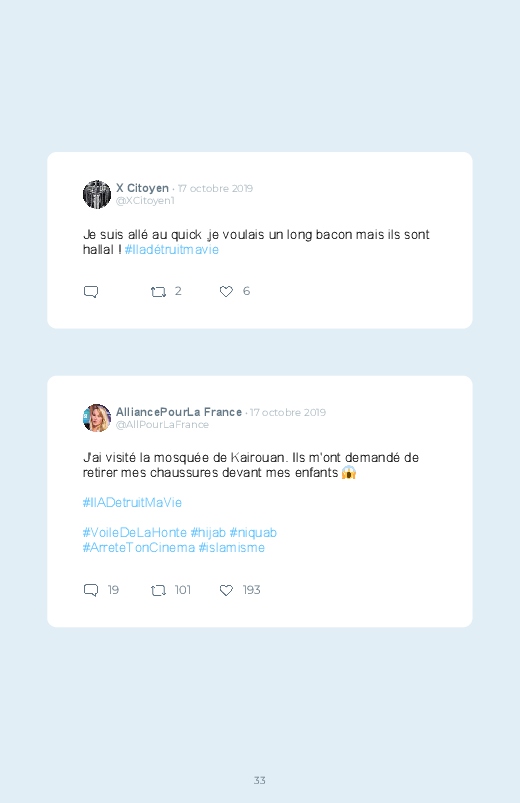Open AlliancePourLa France profile picture
This screenshot has width=520, height=803.
[97, 418]
